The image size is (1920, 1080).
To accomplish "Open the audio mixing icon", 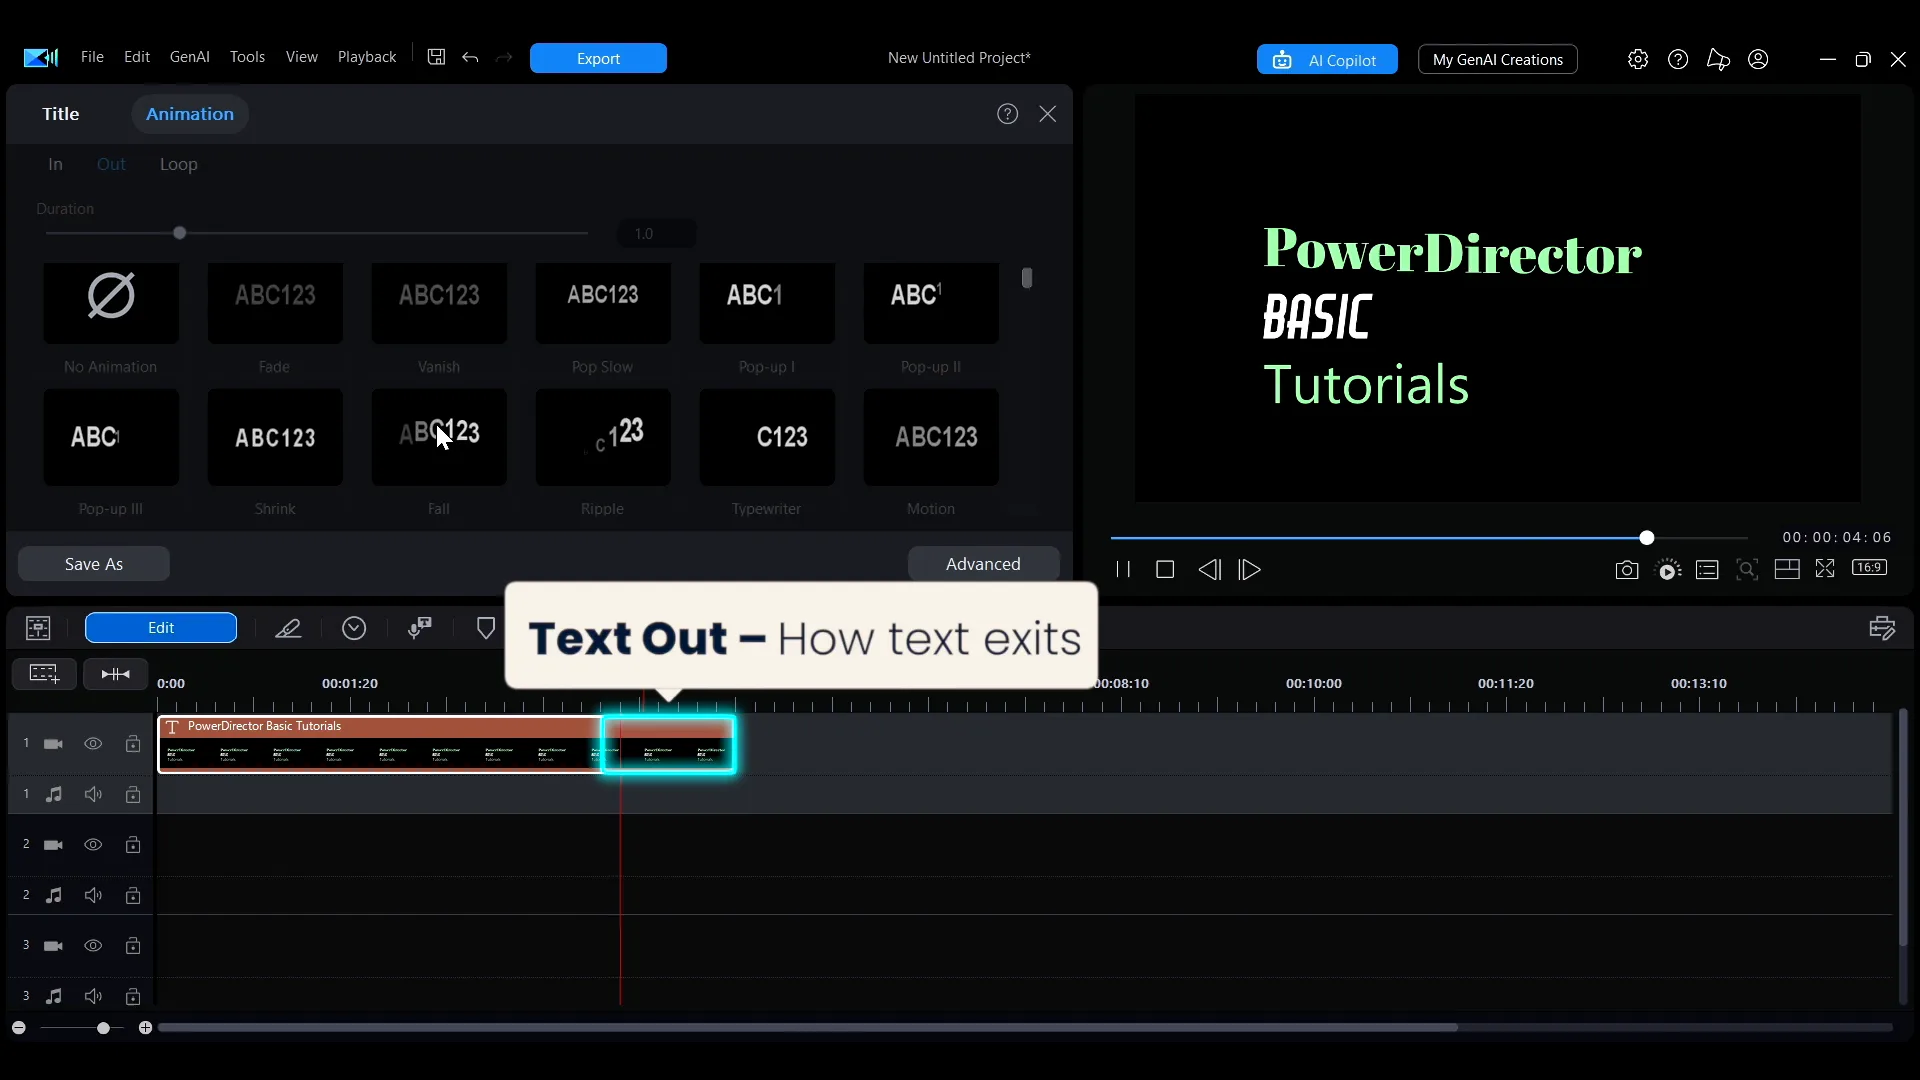I will [x=420, y=628].
